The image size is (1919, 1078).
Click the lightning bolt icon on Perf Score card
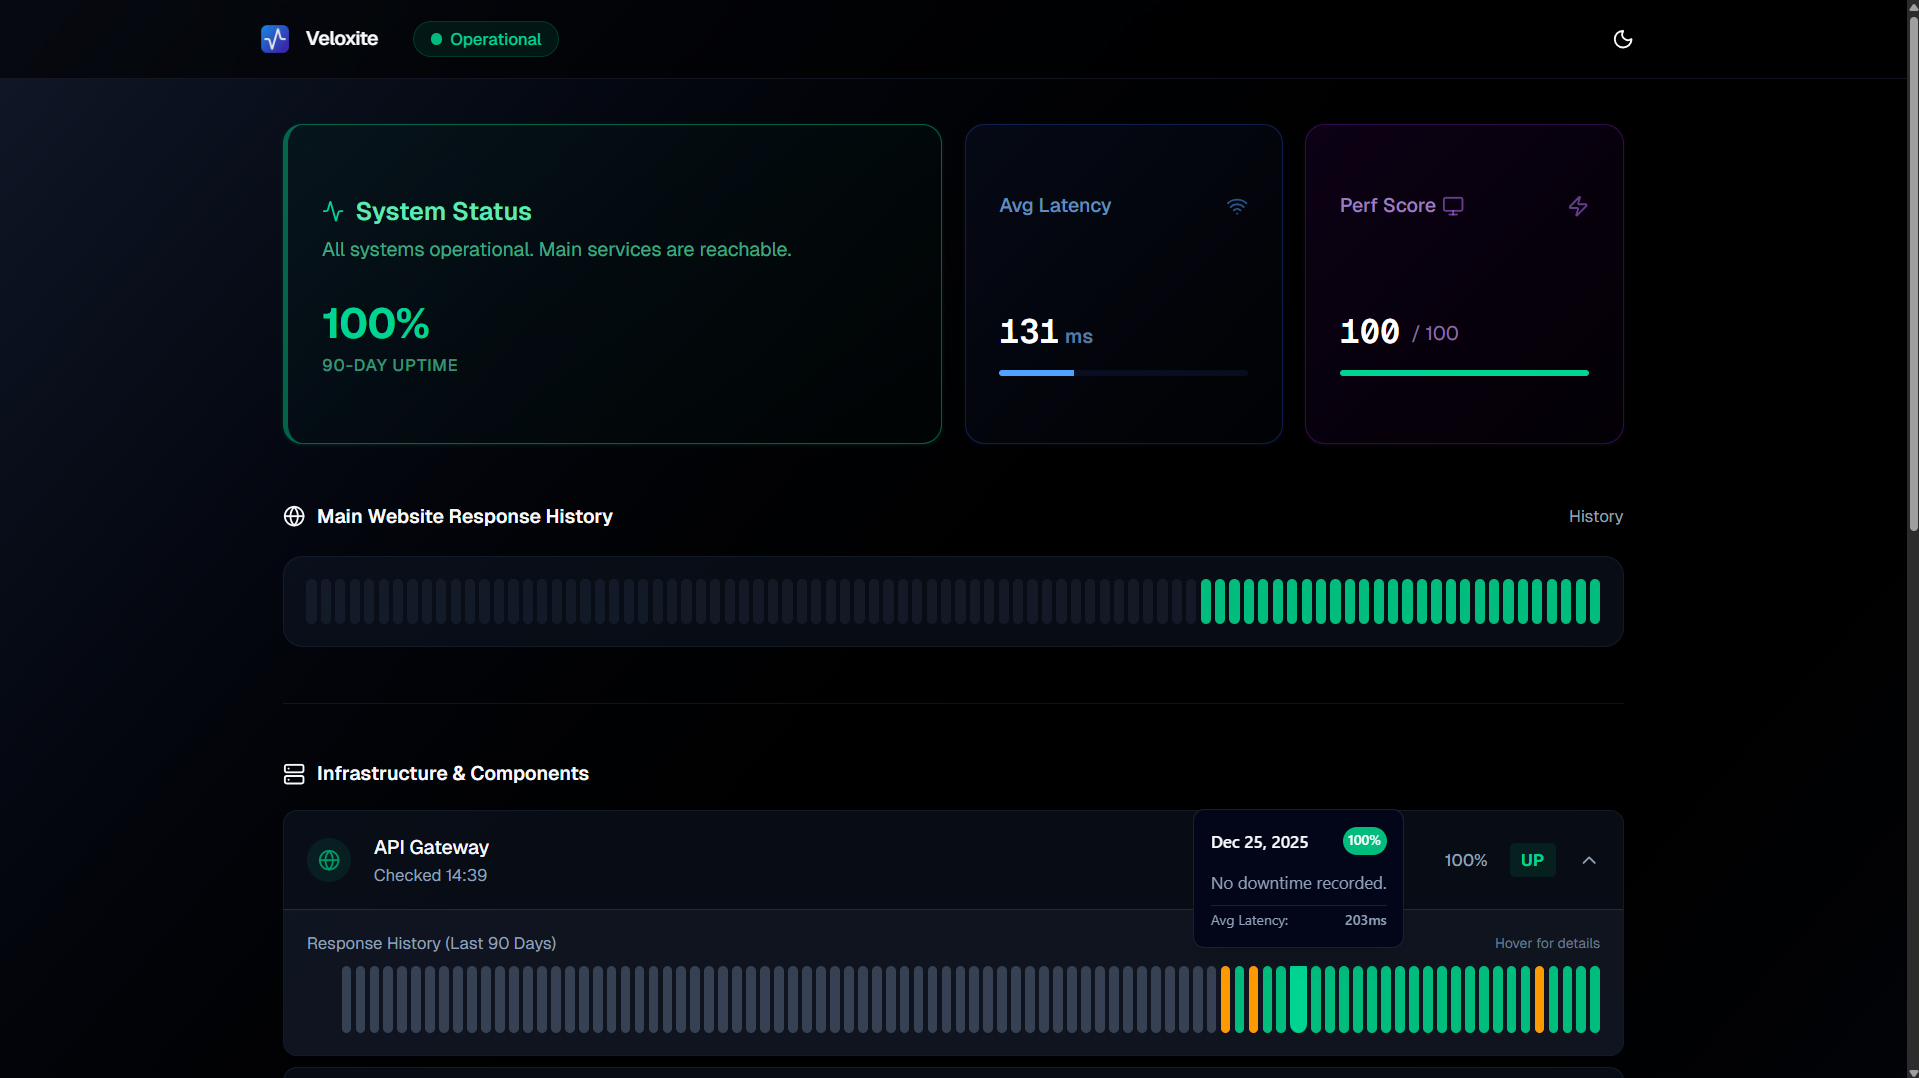[x=1578, y=206]
